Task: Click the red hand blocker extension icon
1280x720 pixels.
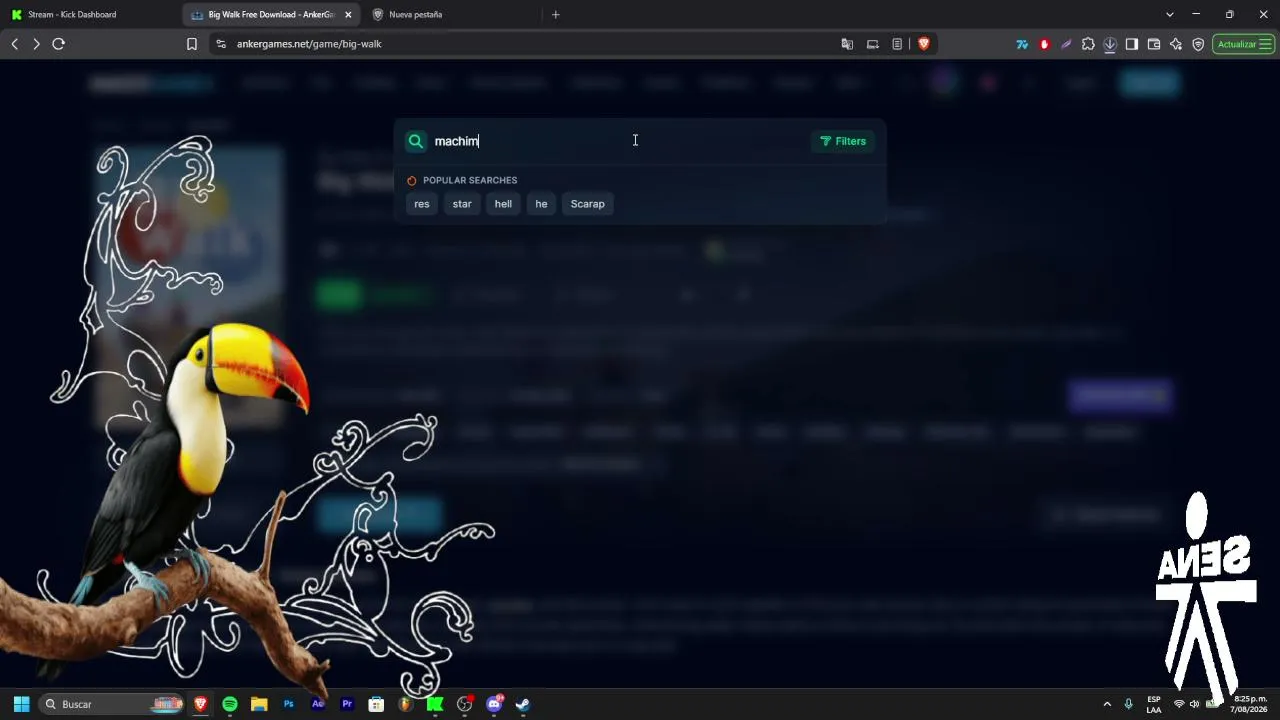Action: (1044, 44)
